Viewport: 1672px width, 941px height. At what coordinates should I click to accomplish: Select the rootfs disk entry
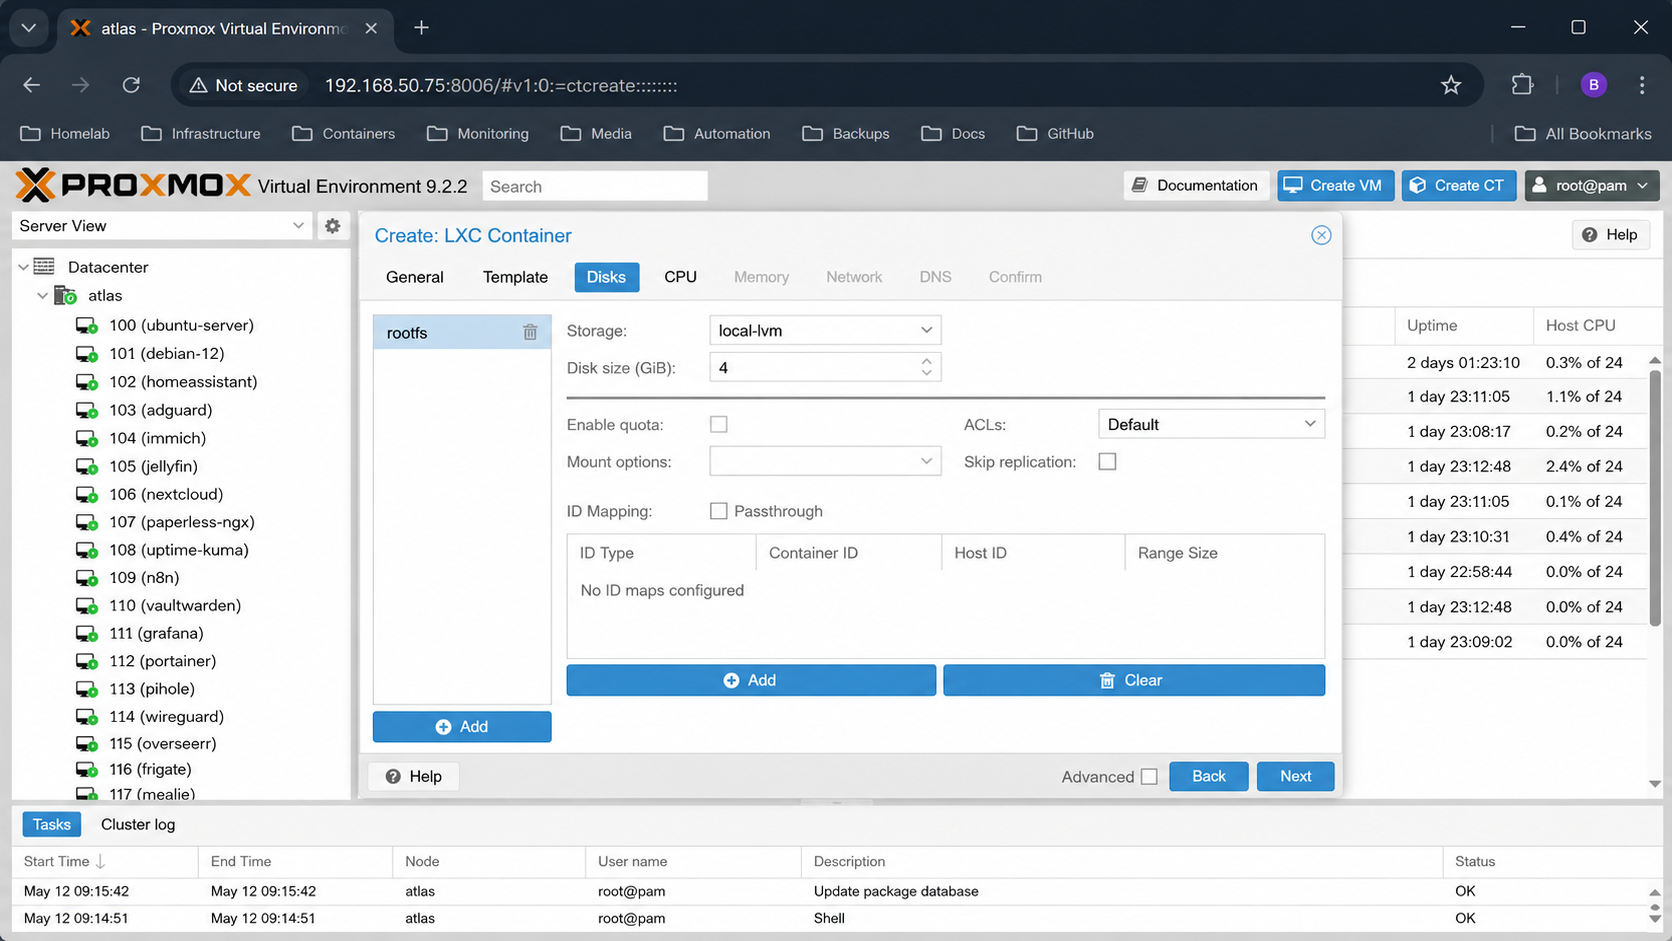tap(461, 332)
